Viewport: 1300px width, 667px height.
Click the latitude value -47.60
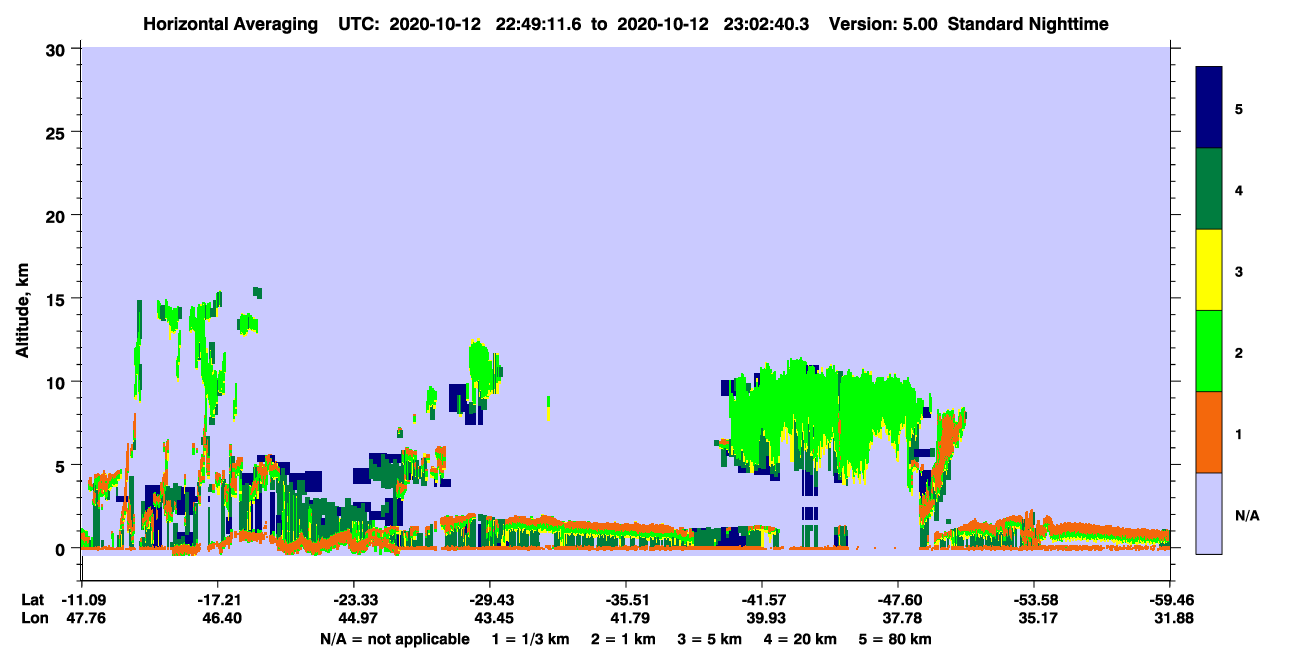click(x=897, y=600)
